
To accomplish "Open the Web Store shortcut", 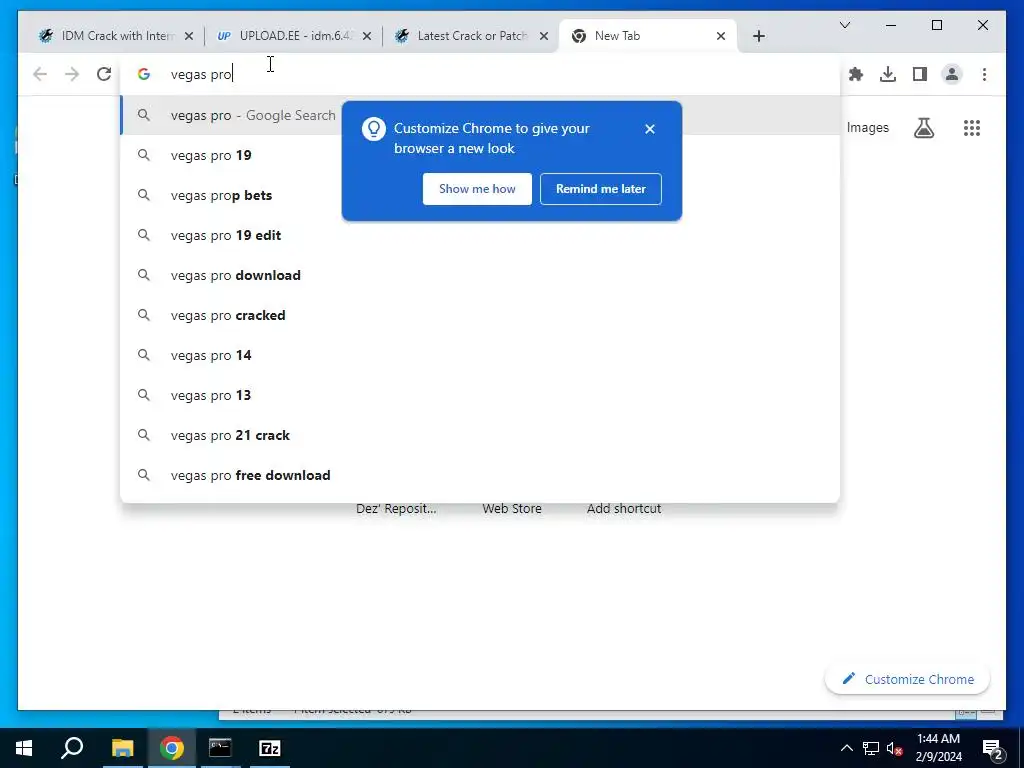I will 512,509.
